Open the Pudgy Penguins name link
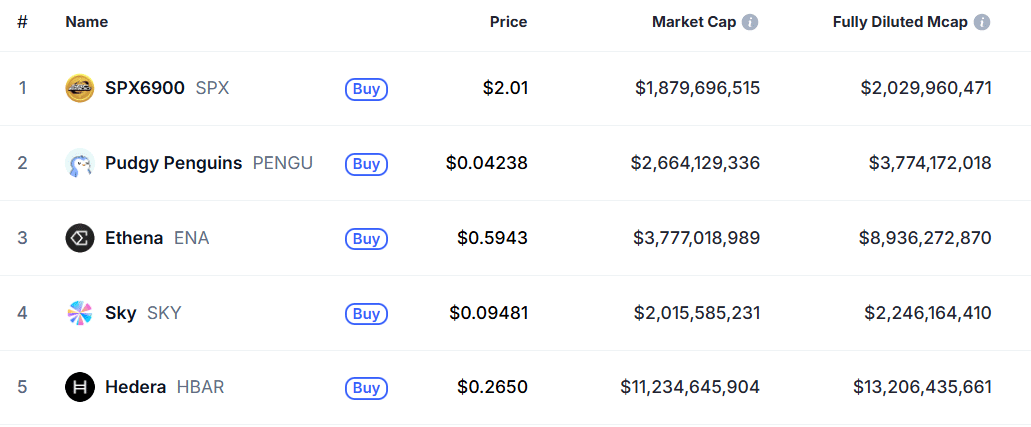The height and width of the screenshot is (427, 1031). click(174, 163)
